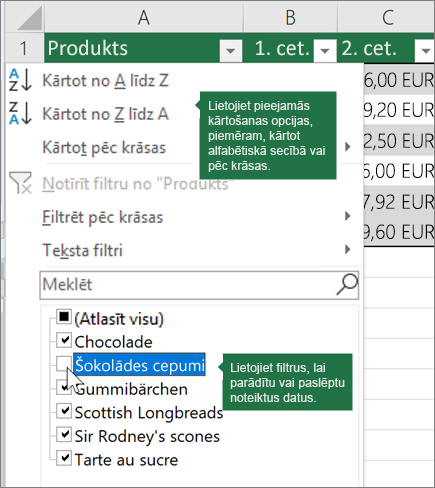435x488 pixels.
Task: Click into the Meklēt search field
Action: [x=199, y=285]
